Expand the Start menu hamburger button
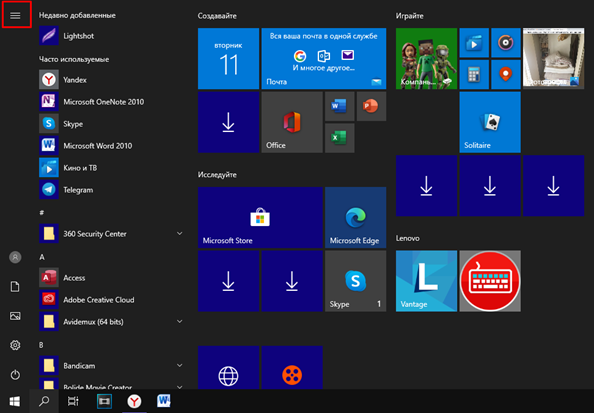The width and height of the screenshot is (594, 413). [x=15, y=15]
